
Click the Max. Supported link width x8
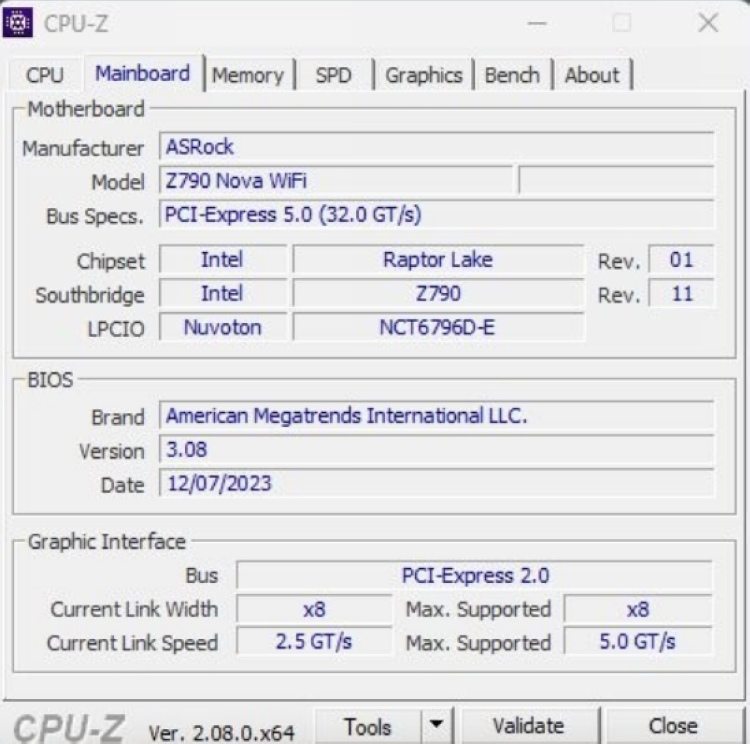(x=638, y=609)
